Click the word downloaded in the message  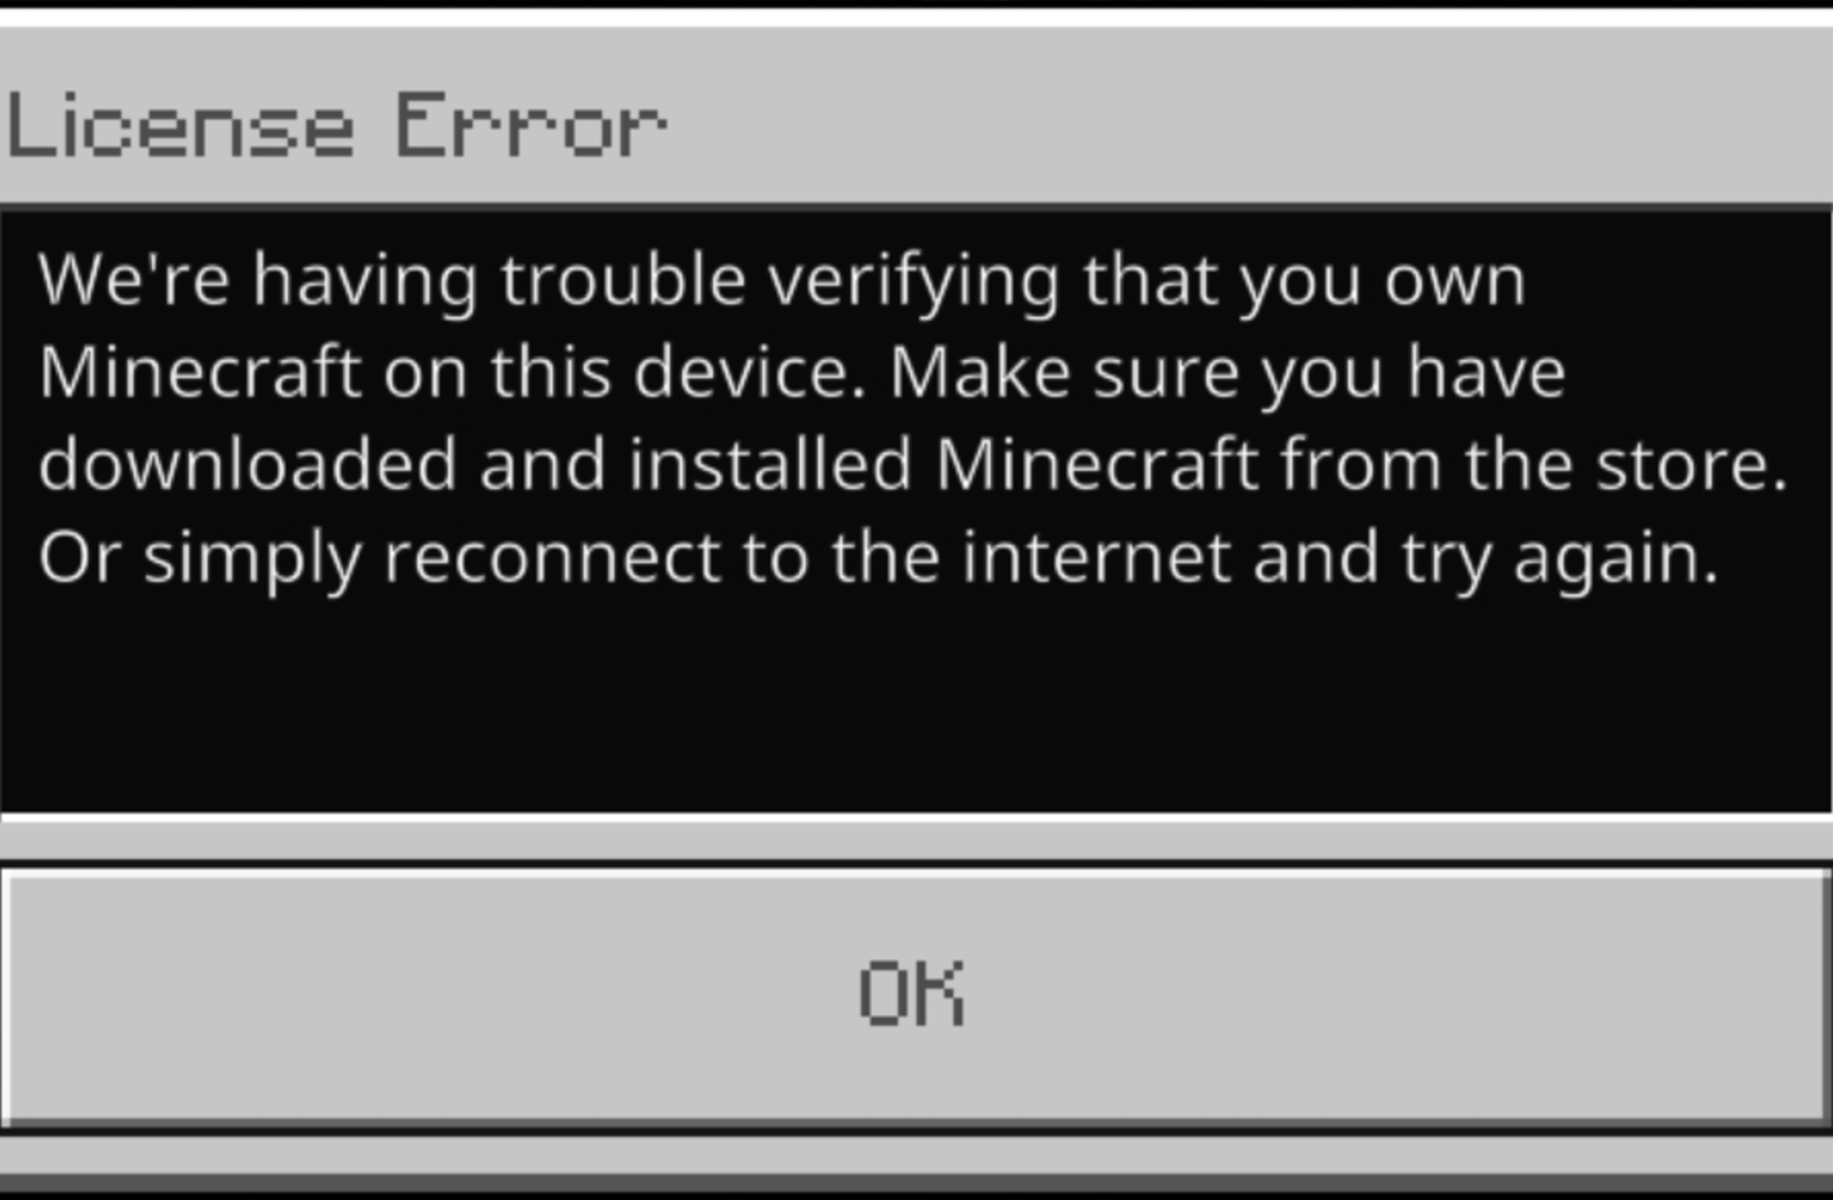[x=247, y=464]
